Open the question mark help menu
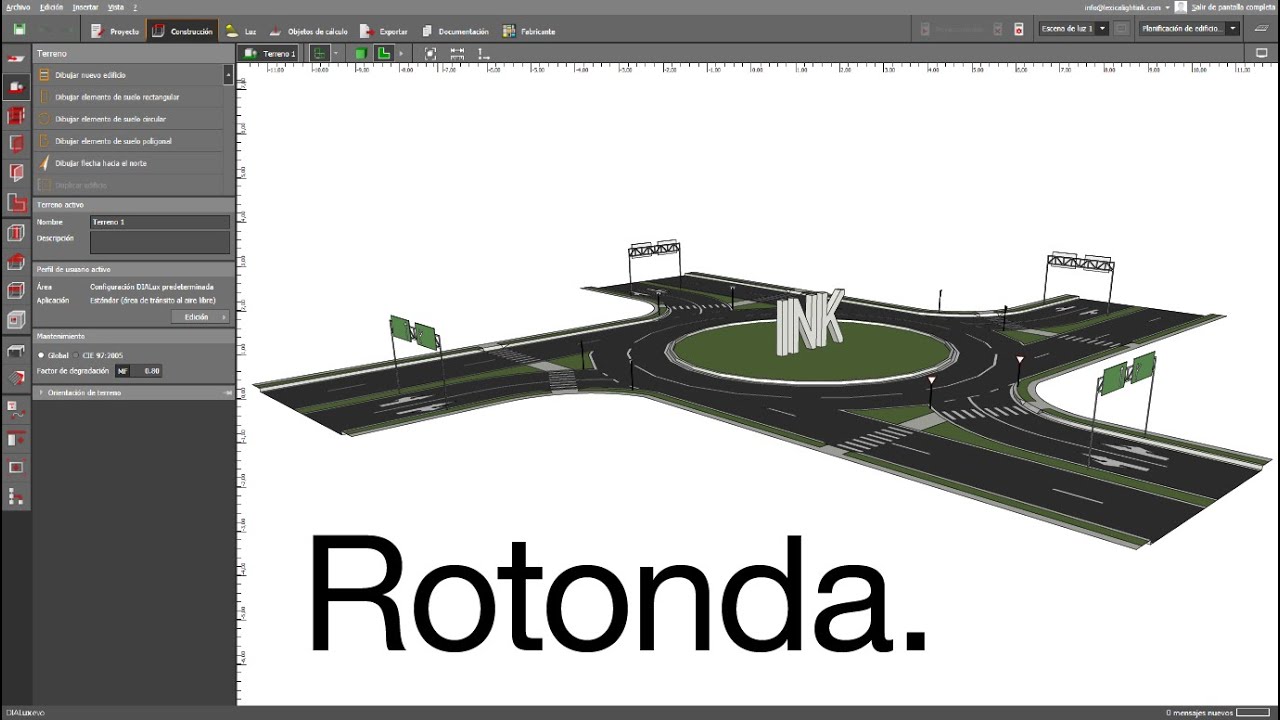 coord(135,6)
